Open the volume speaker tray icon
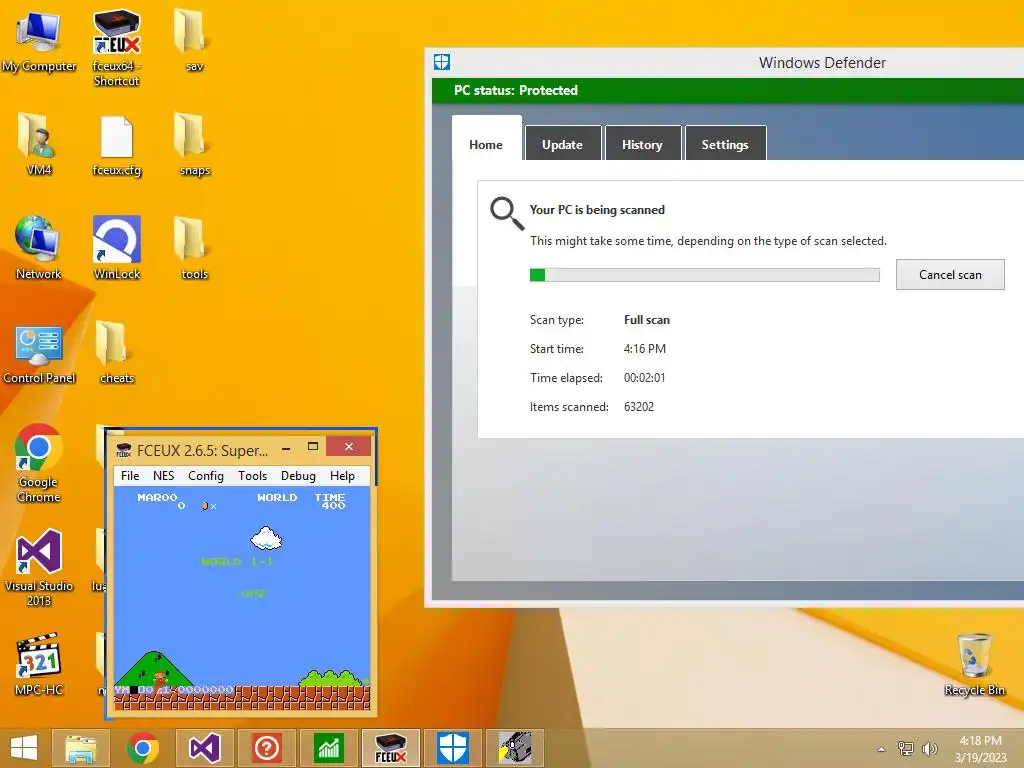This screenshot has width=1024, height=768. point(929,748)
